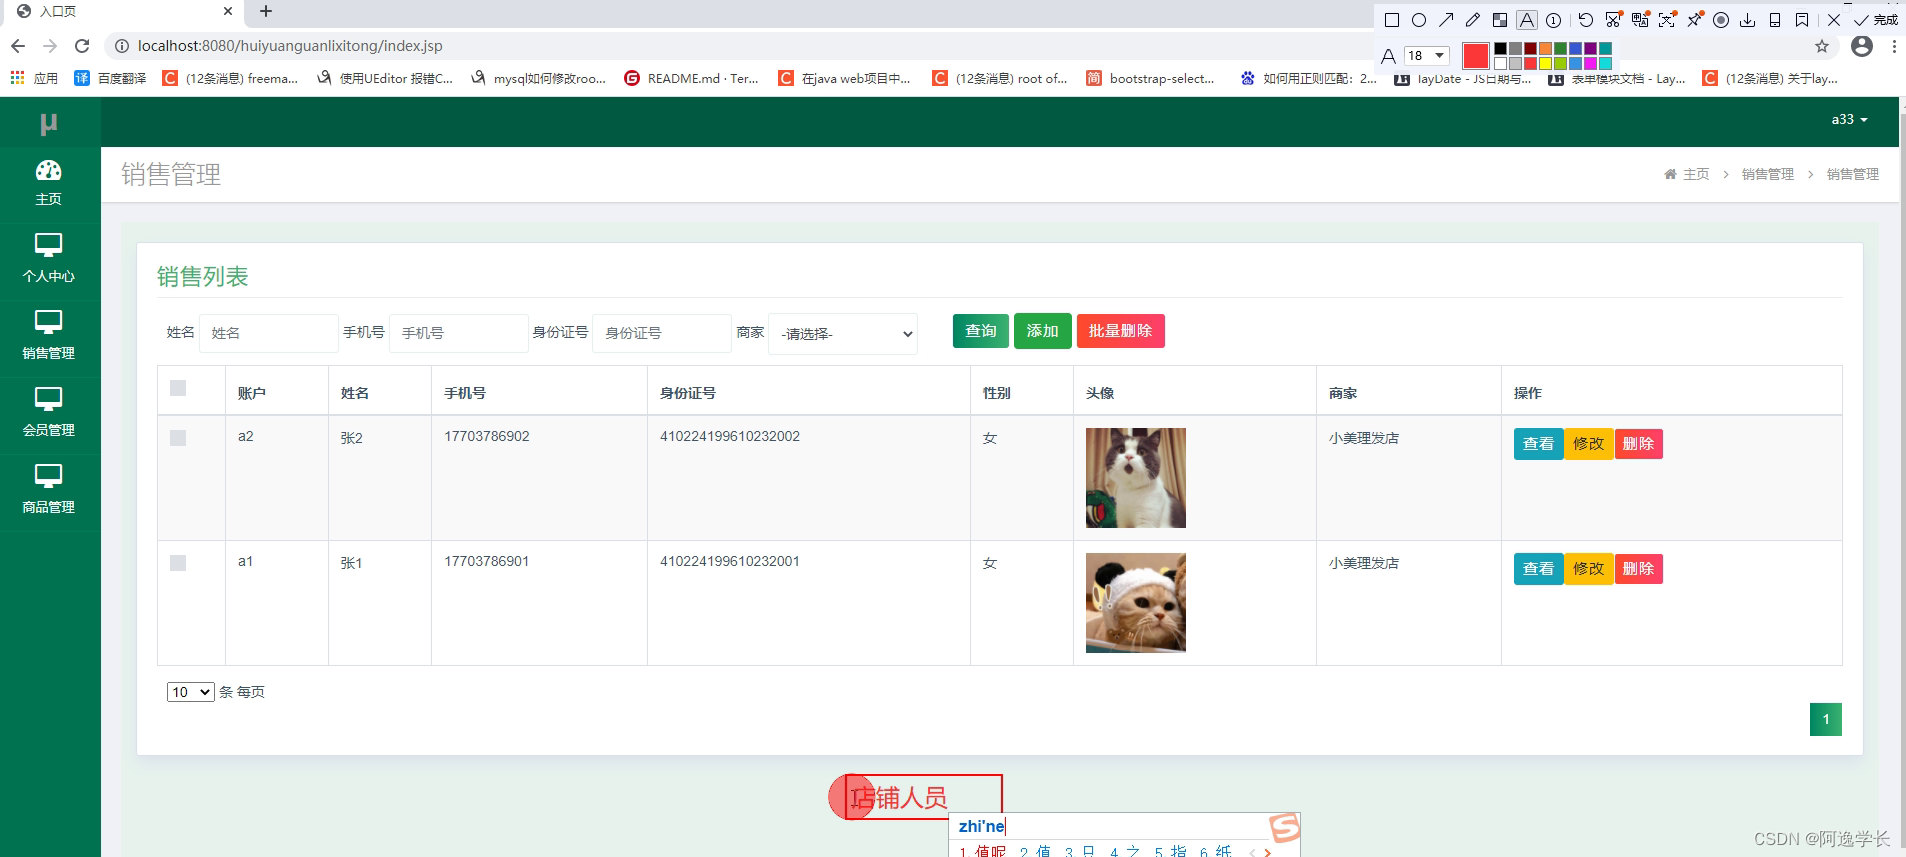Pick the orange color swatch
1906x857 pixels.
tap(1545, 48)
